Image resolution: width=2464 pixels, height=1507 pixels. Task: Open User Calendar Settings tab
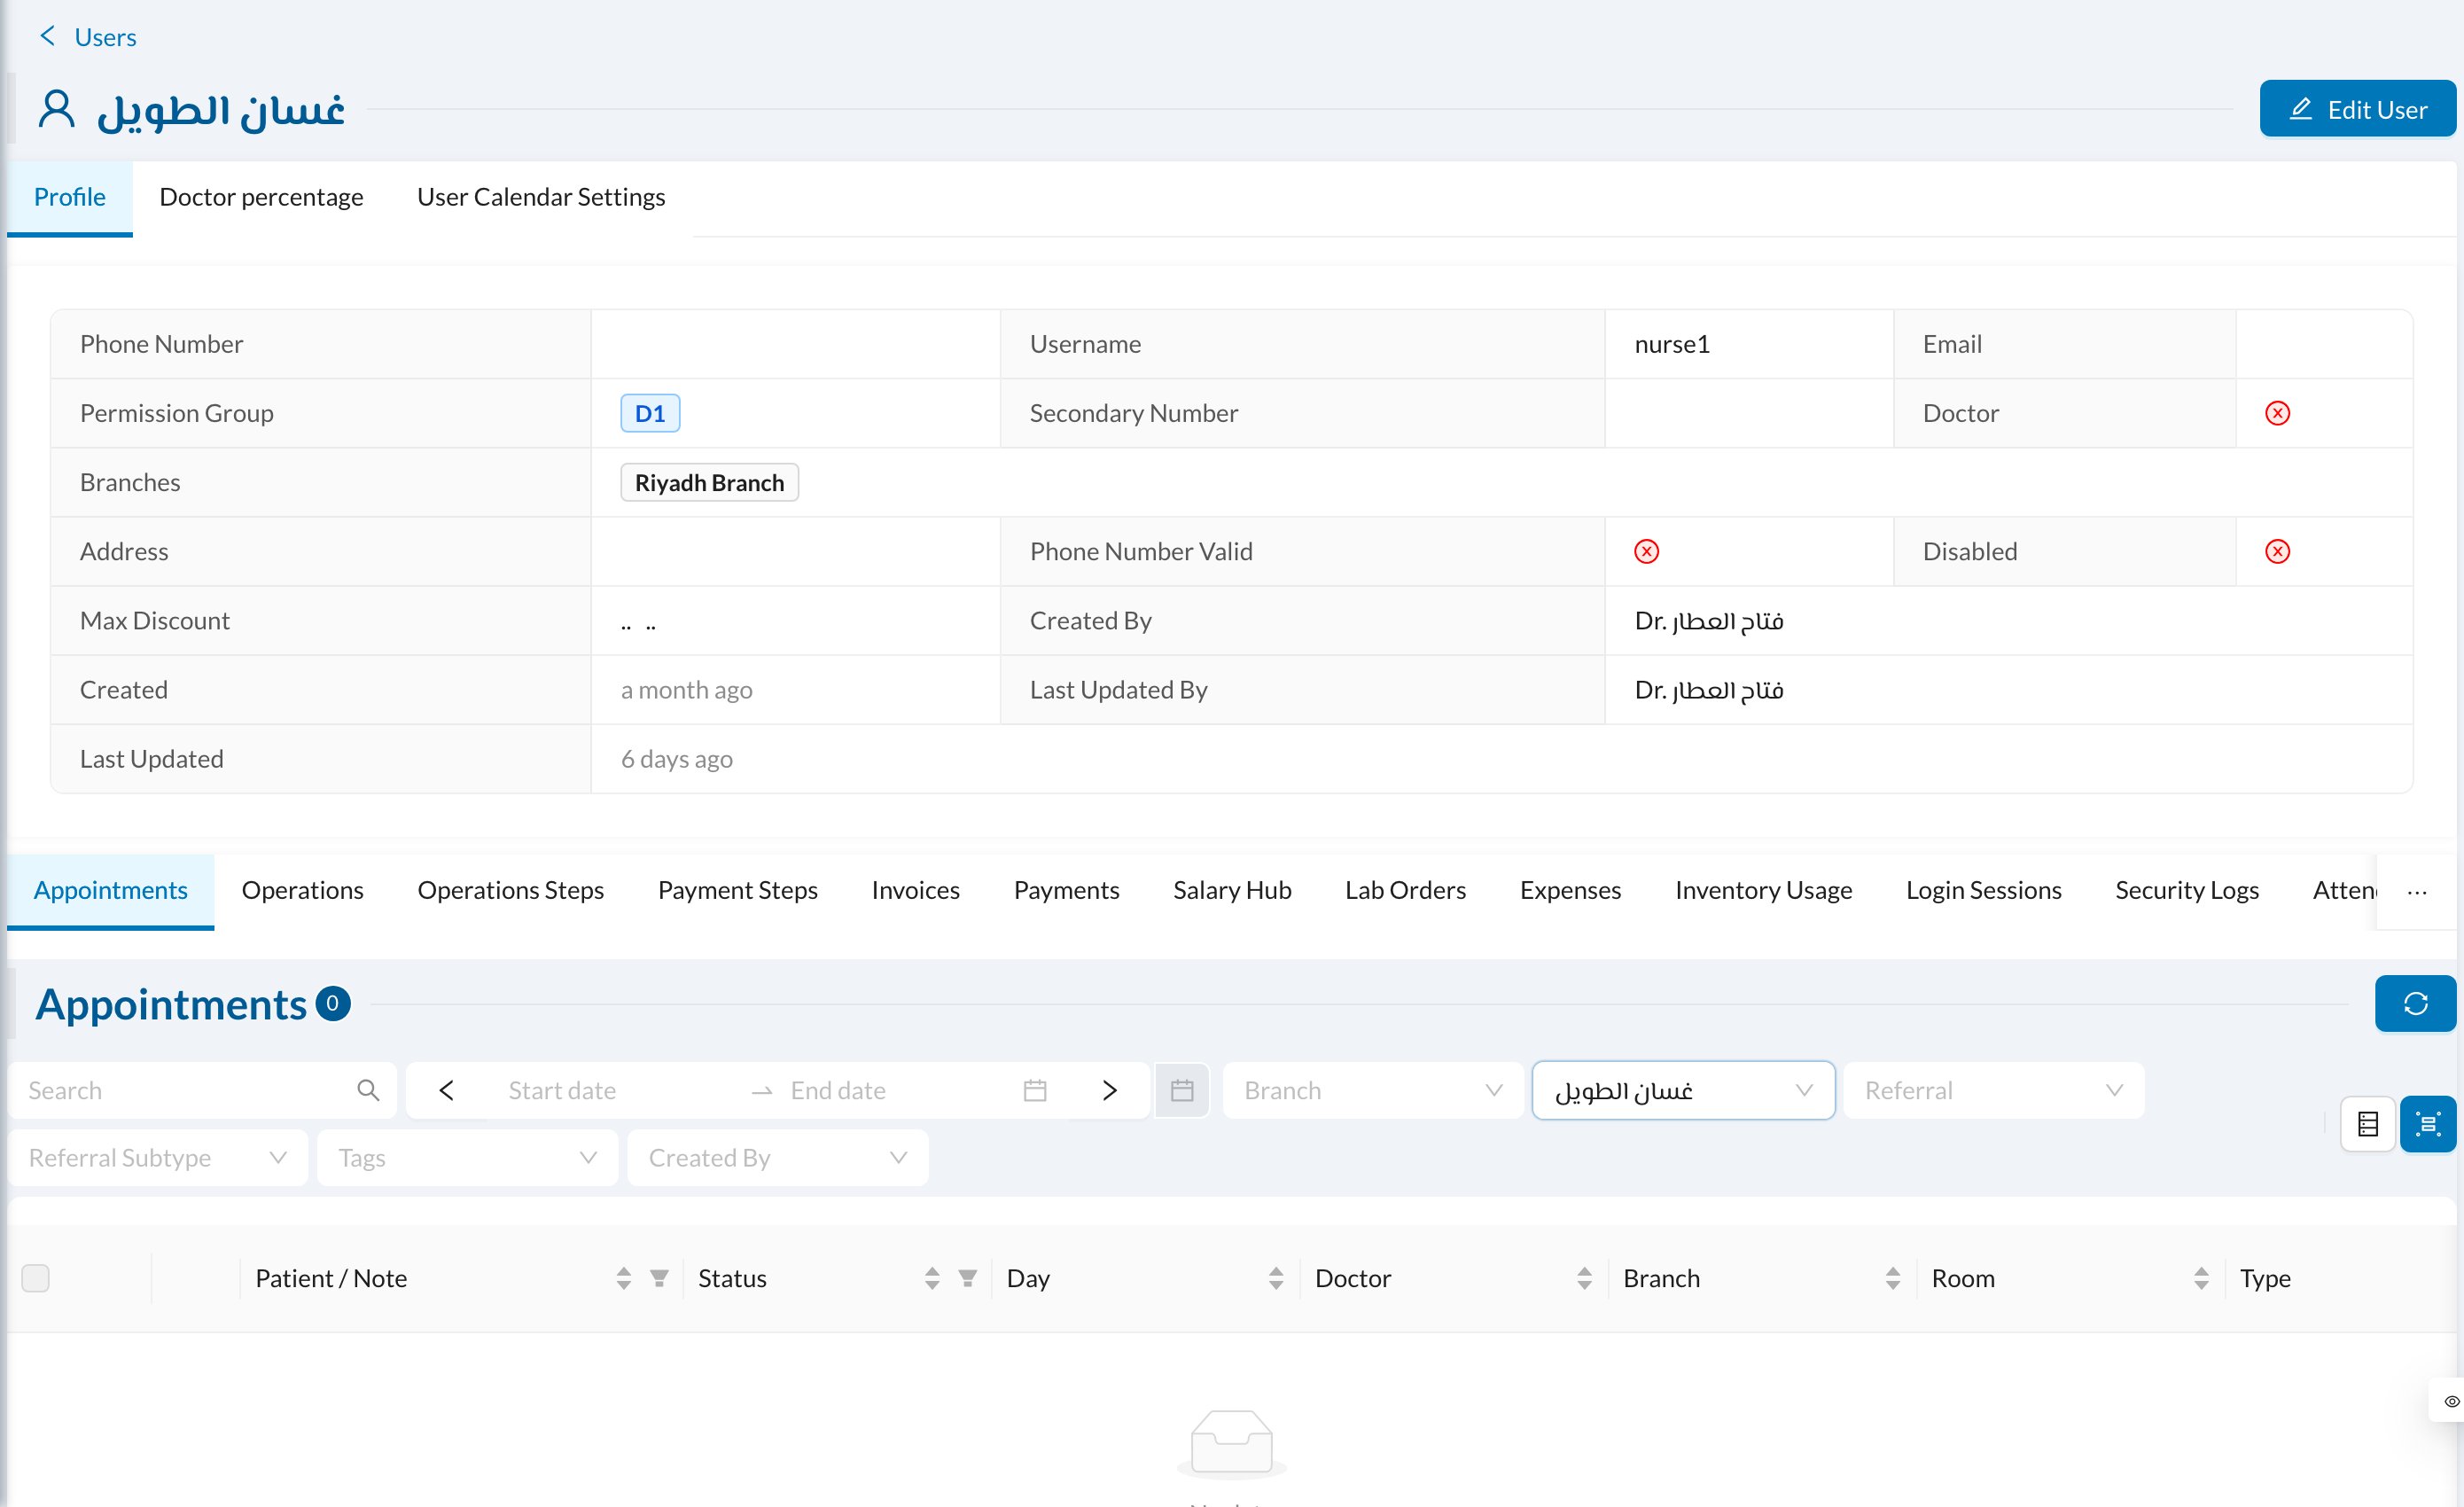(541, 197)
